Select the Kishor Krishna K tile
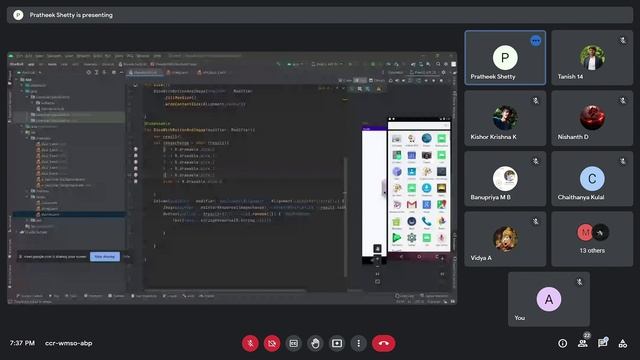Image resolution: width=640 pixels, height=360 pixels. click(505, 118)
